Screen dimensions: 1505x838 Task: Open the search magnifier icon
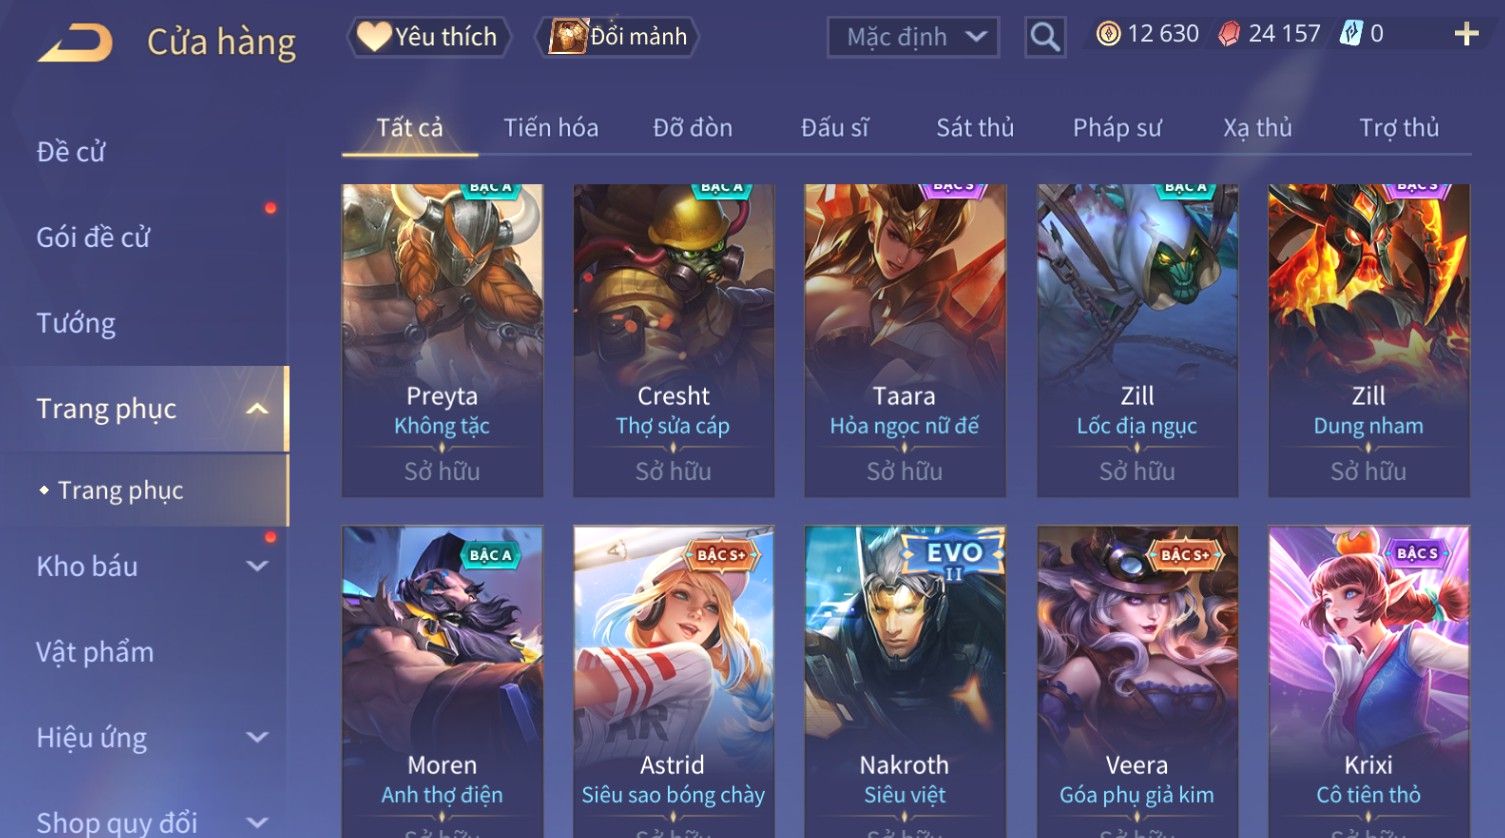[x=1045, y=37]
